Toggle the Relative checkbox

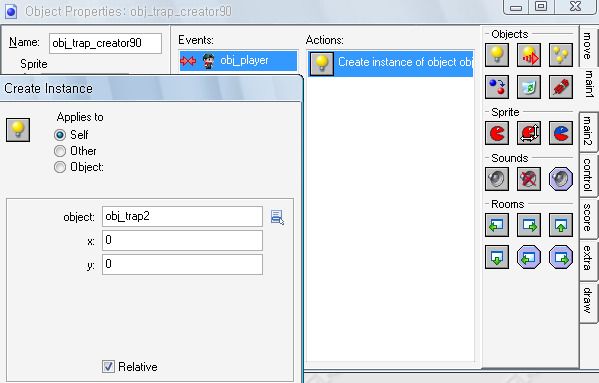(108, 367)
